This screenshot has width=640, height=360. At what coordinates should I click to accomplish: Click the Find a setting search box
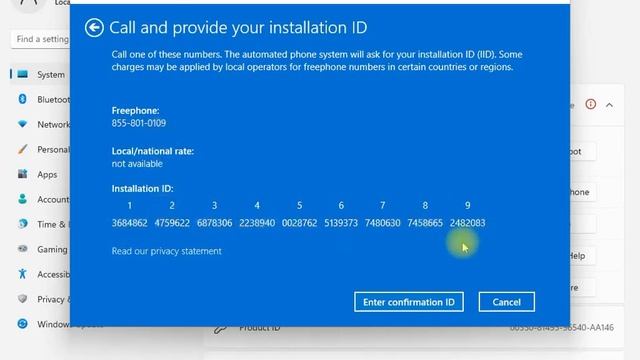[x=40, y=39]
